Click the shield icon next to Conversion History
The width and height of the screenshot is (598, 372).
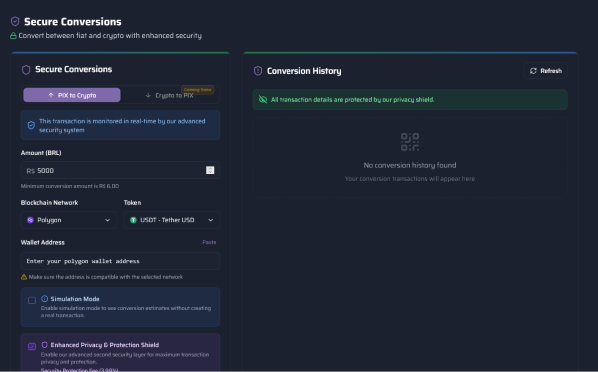coord(258,71)
